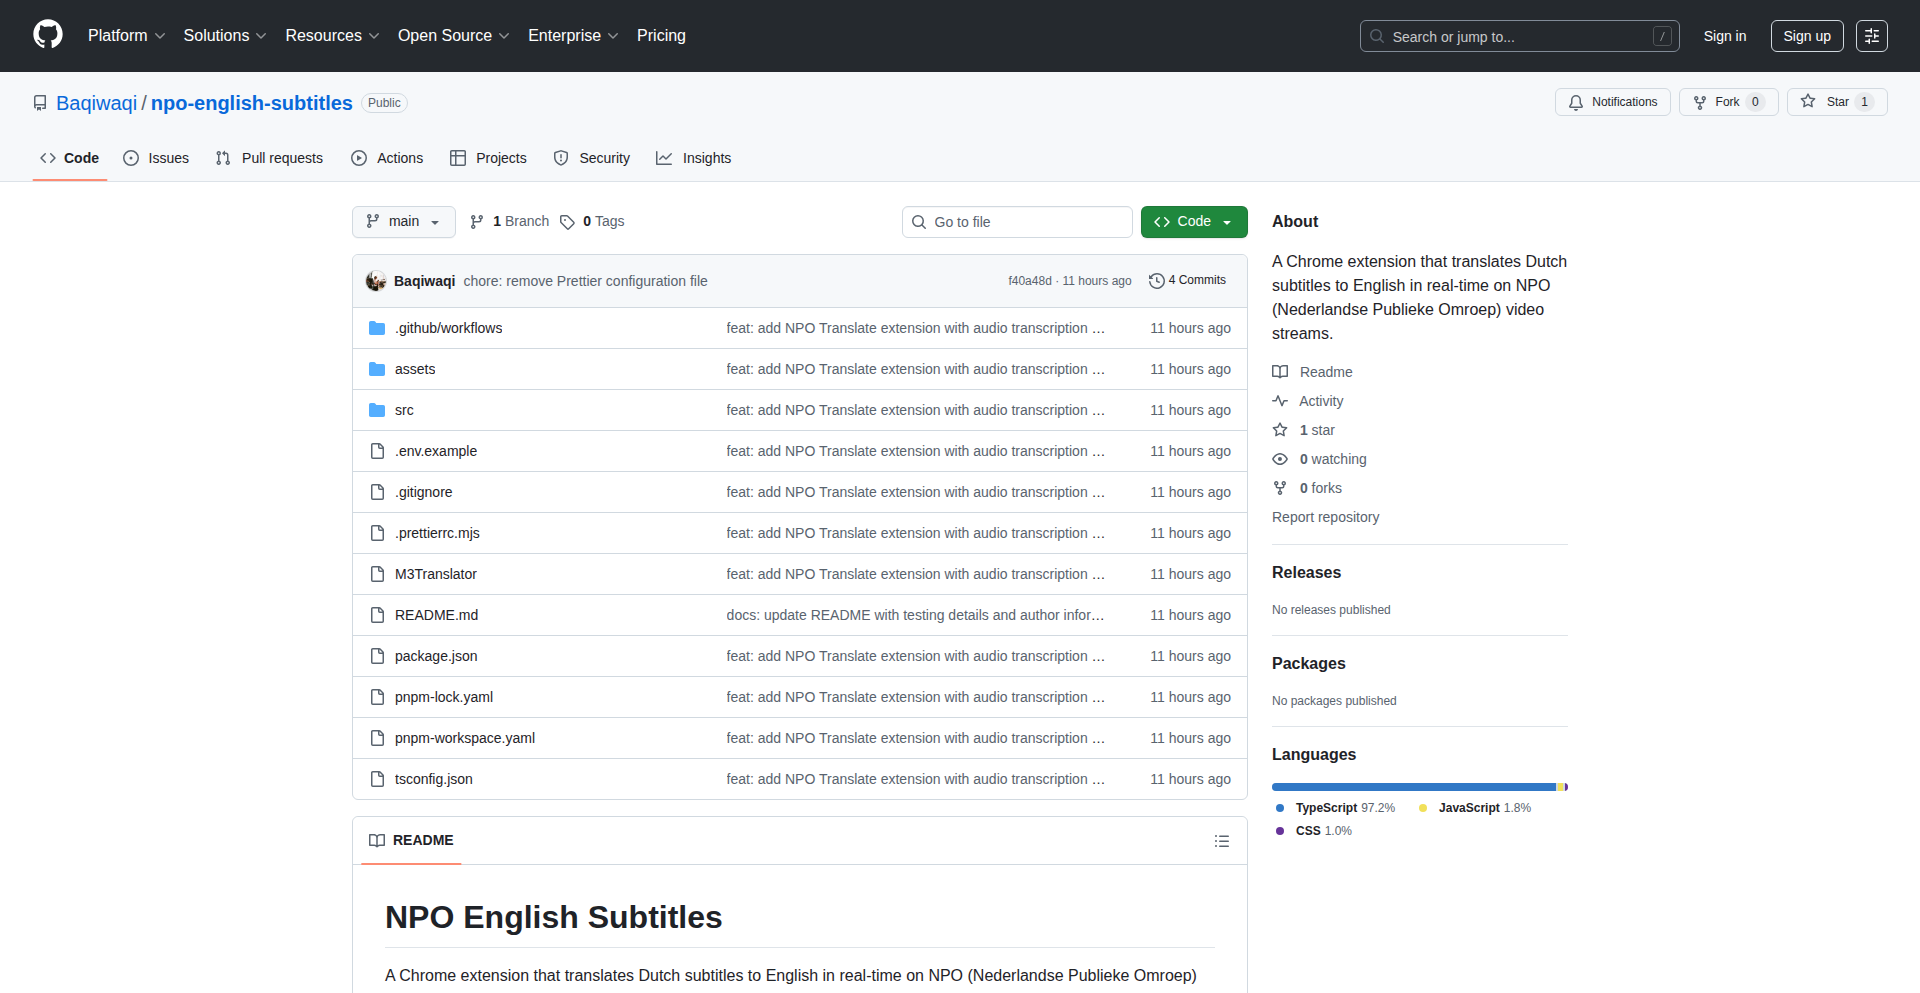Viewport: 1920px width, 993px height.
Task: Open the header appearance settings icon
Action: click(x=1871, y=36)
